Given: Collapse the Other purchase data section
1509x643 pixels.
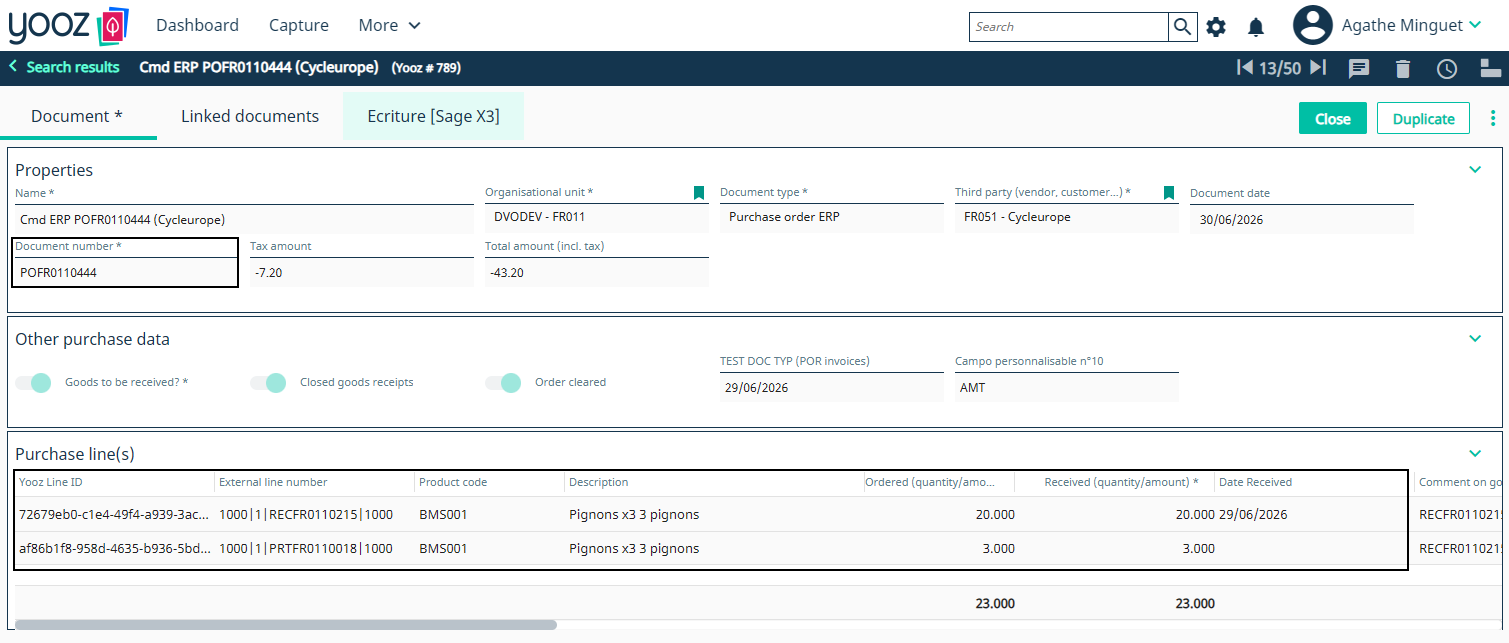Looking at the screenshot, I should [x=1475, y=338].
